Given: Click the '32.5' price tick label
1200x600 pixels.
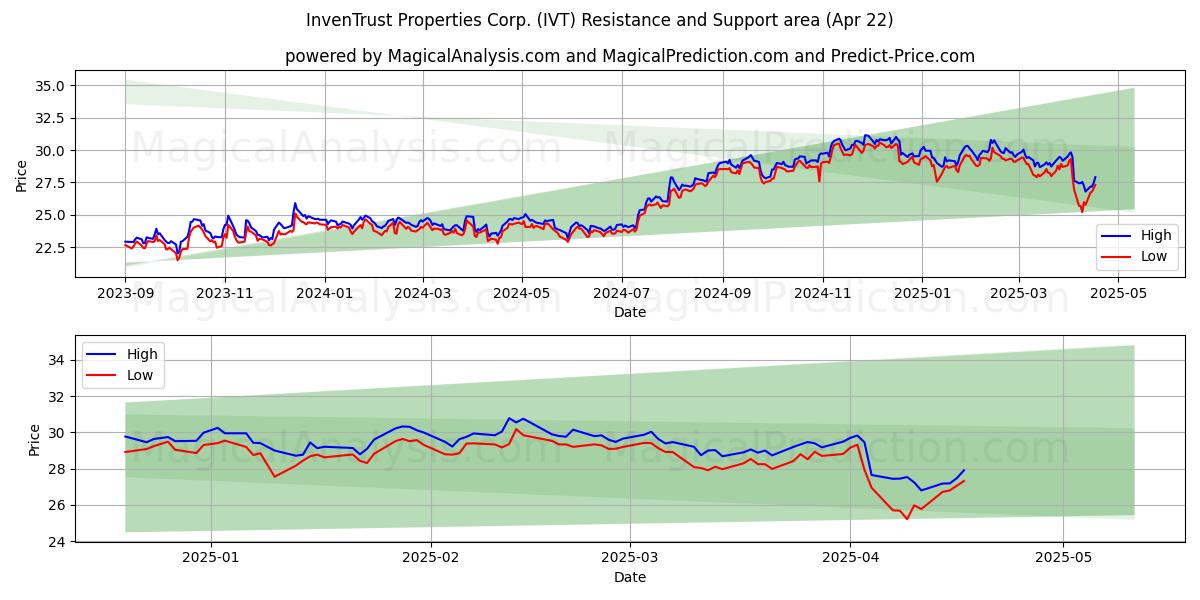Looking at the screenshot, I should point(51,118).
